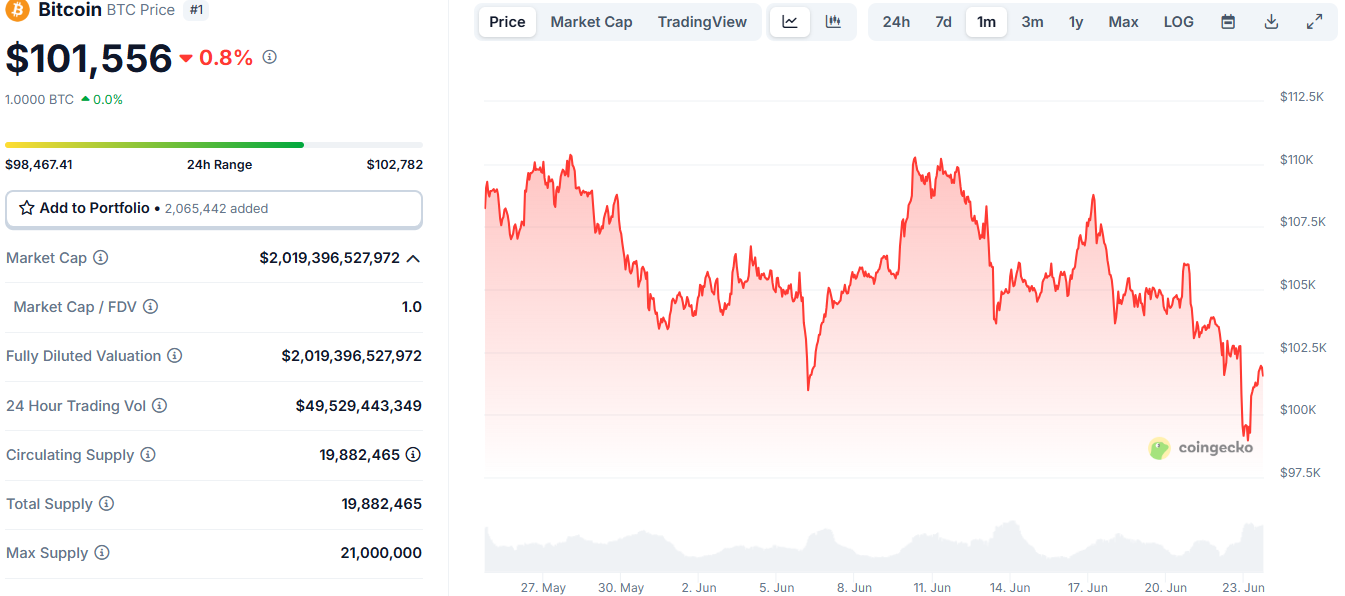
Task: Click the volume histogram below the chart
Action: [x=874, y=547]
